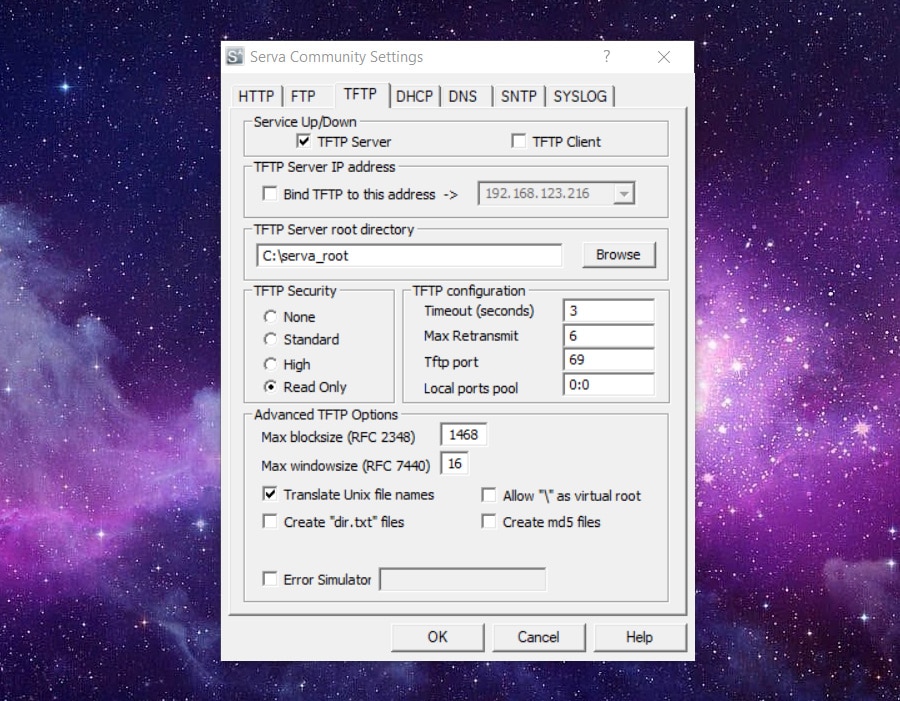The image size is (900, 701).
Task: Click the Max windowsize field
Action: 455,463
